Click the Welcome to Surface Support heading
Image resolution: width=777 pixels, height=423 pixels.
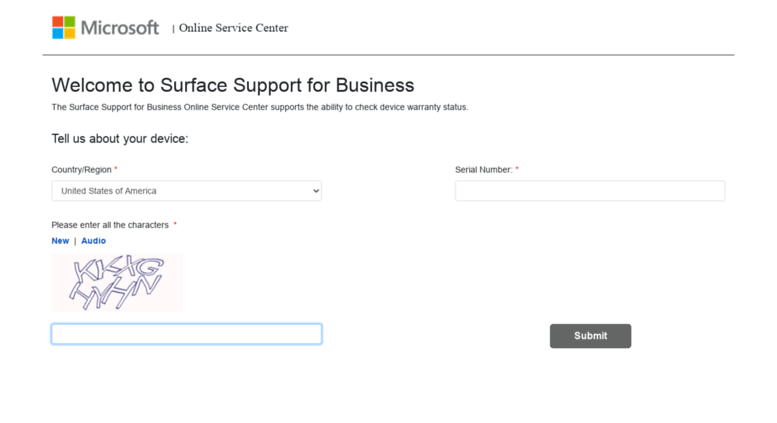pos(233,85)
